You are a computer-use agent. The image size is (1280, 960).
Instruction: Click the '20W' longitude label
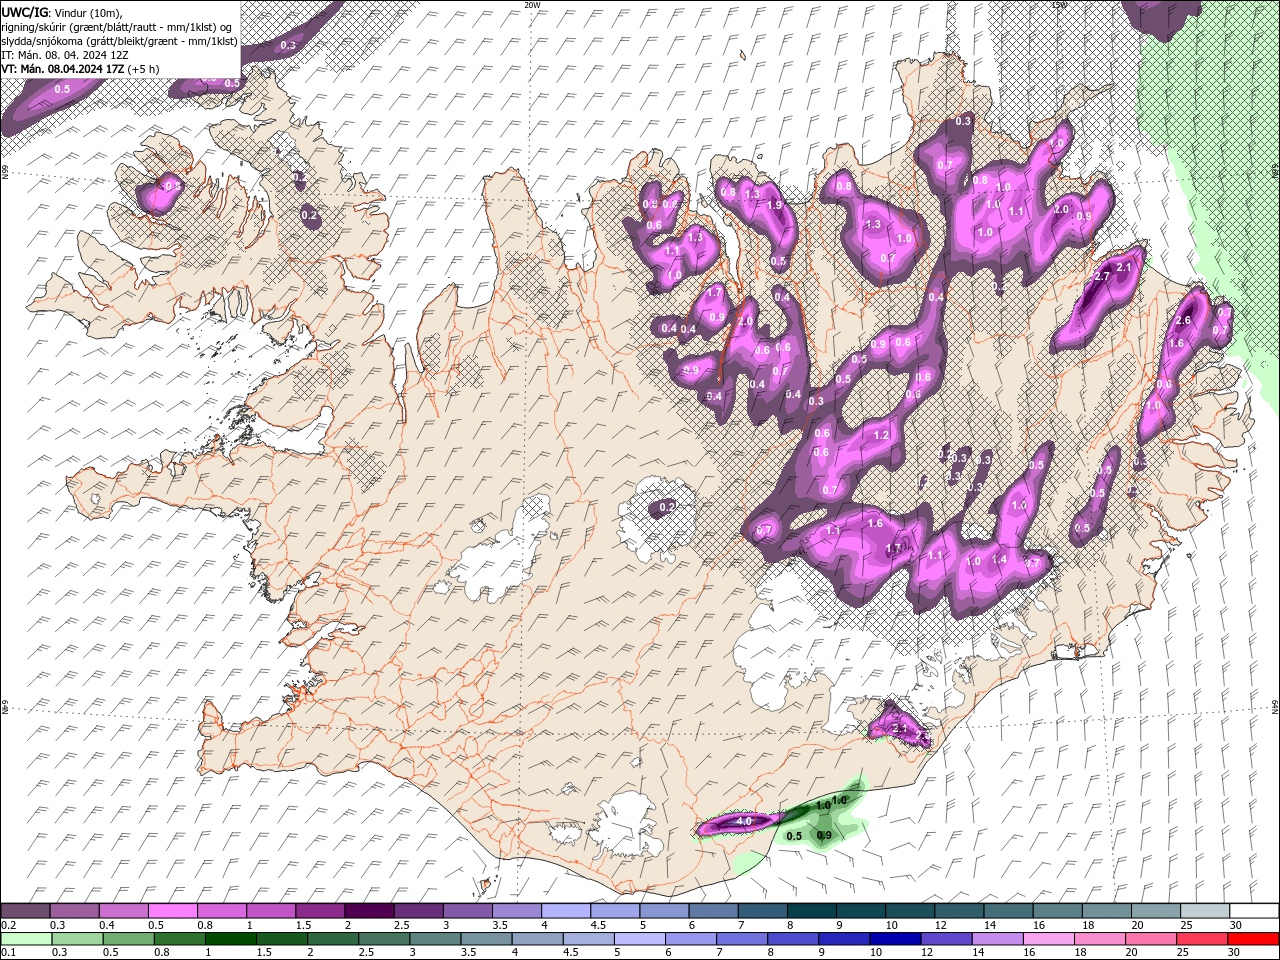(532, 5)
